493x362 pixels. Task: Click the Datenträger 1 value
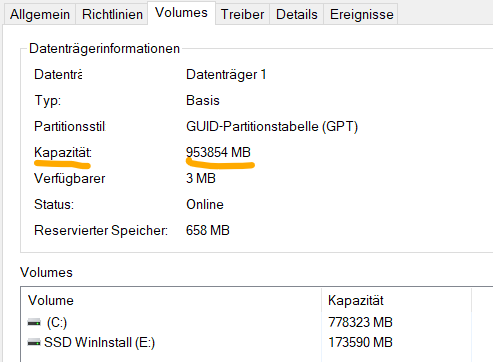(x=226, y=74)
